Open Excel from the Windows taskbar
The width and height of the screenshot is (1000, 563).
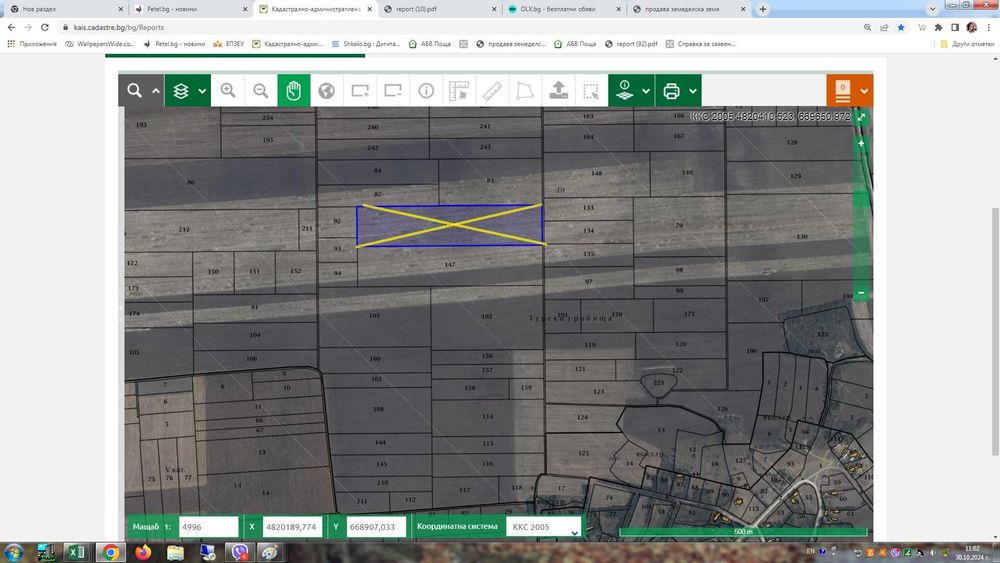pyautogui.click(x=76, y=552)
